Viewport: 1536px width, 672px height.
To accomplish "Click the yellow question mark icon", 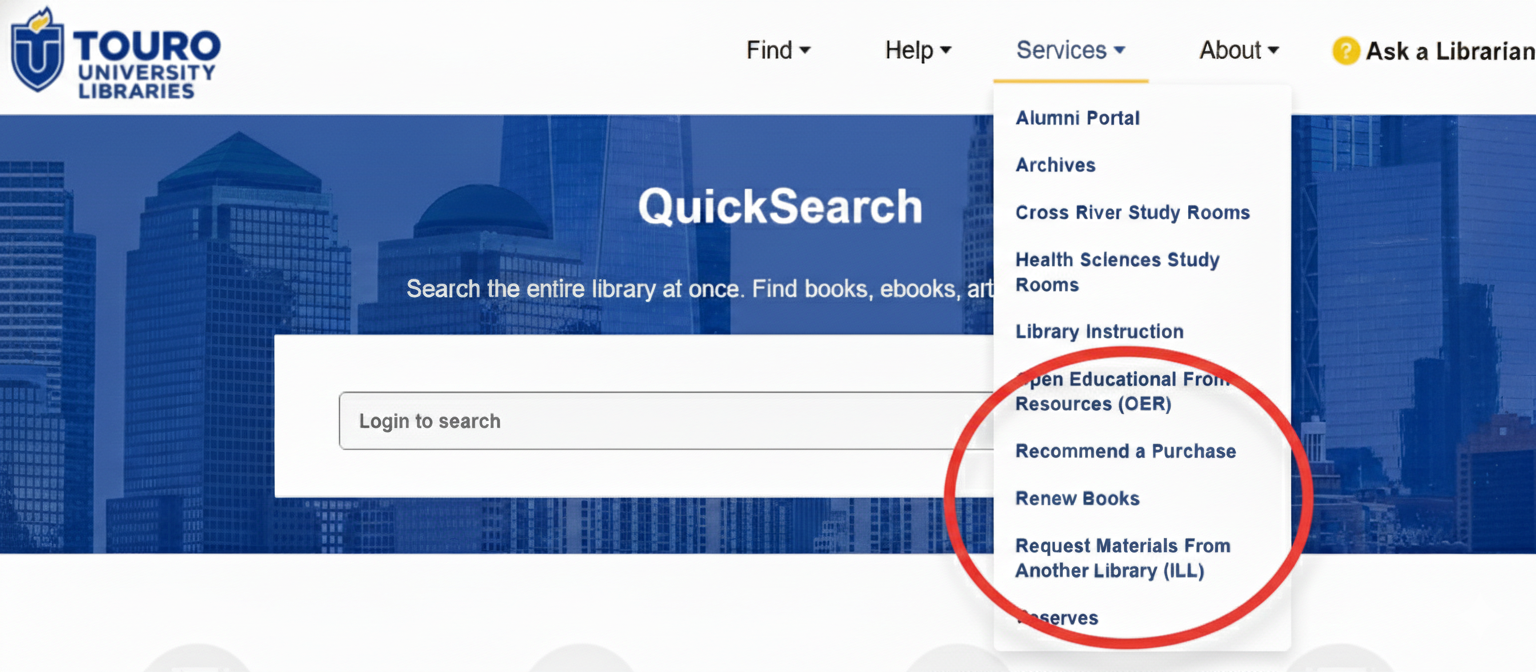I will 1345,51.
